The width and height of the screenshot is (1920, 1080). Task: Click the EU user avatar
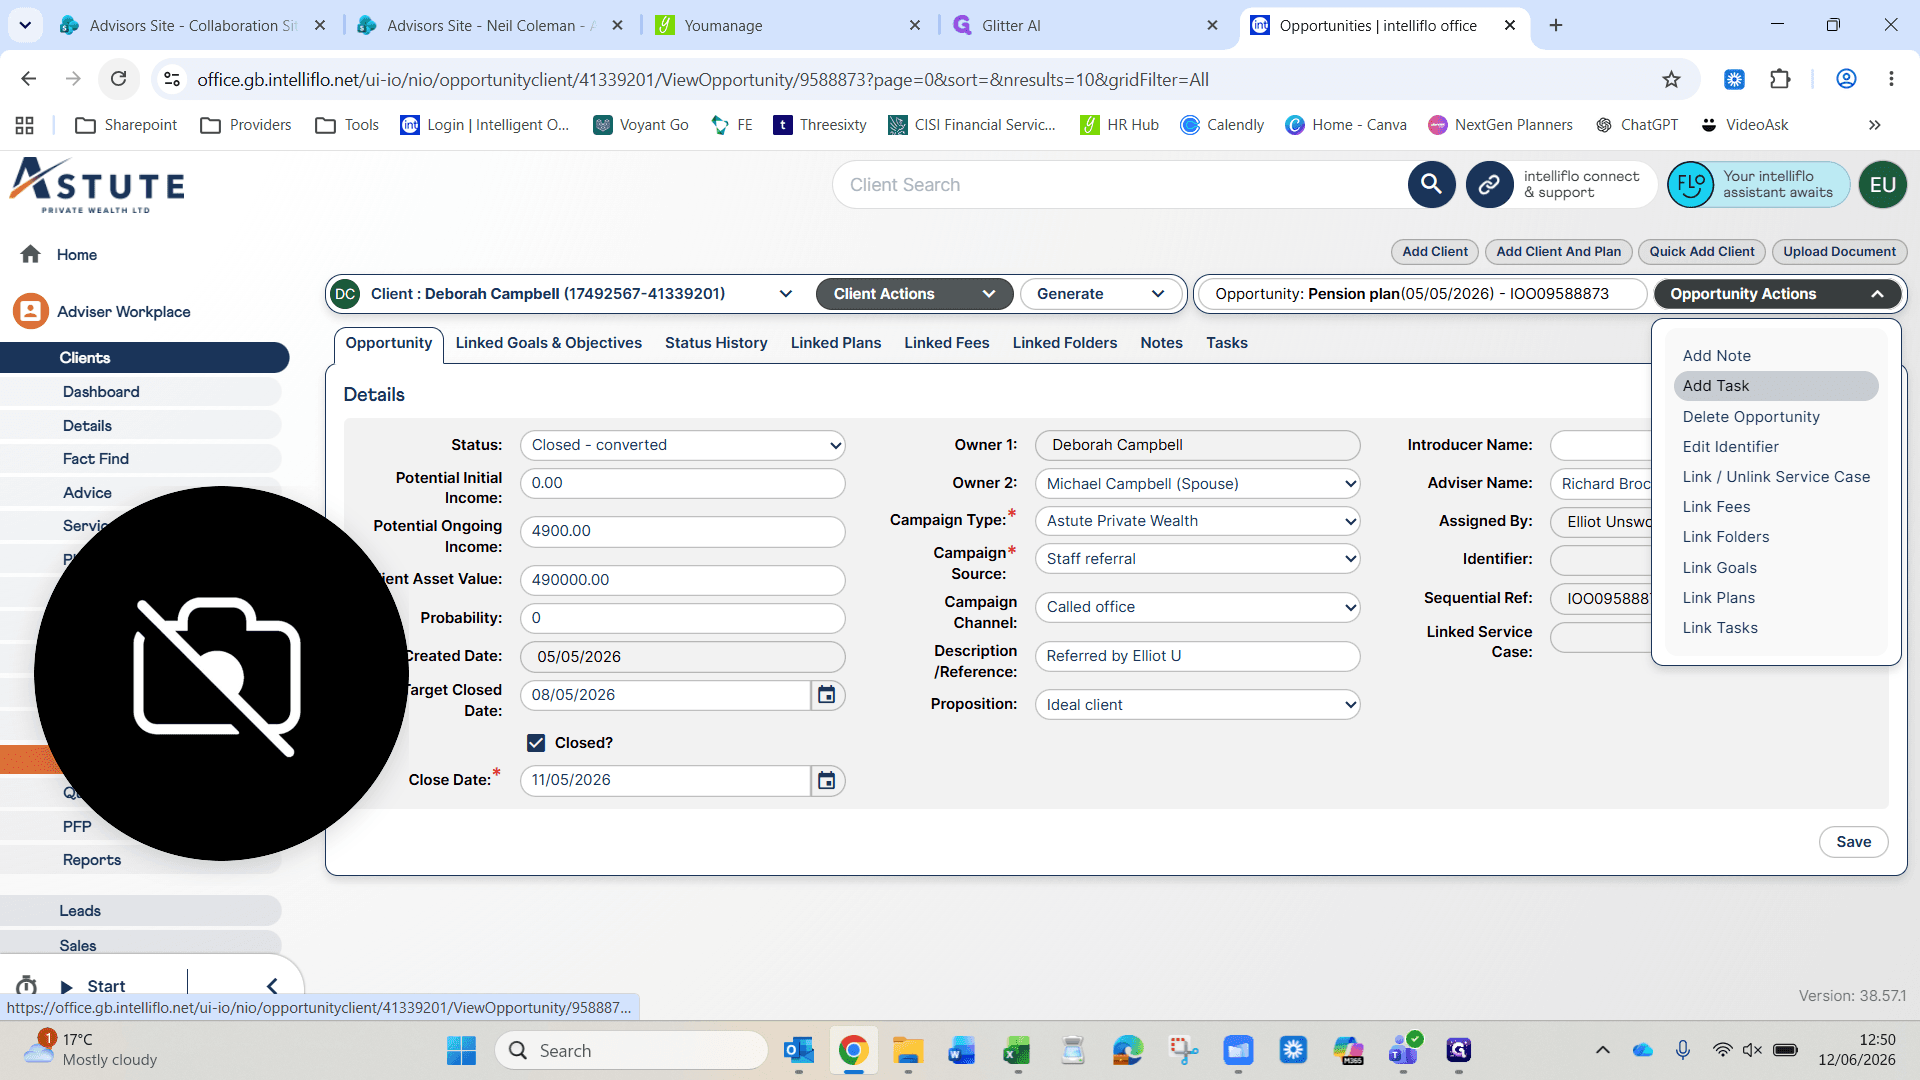1882,185
